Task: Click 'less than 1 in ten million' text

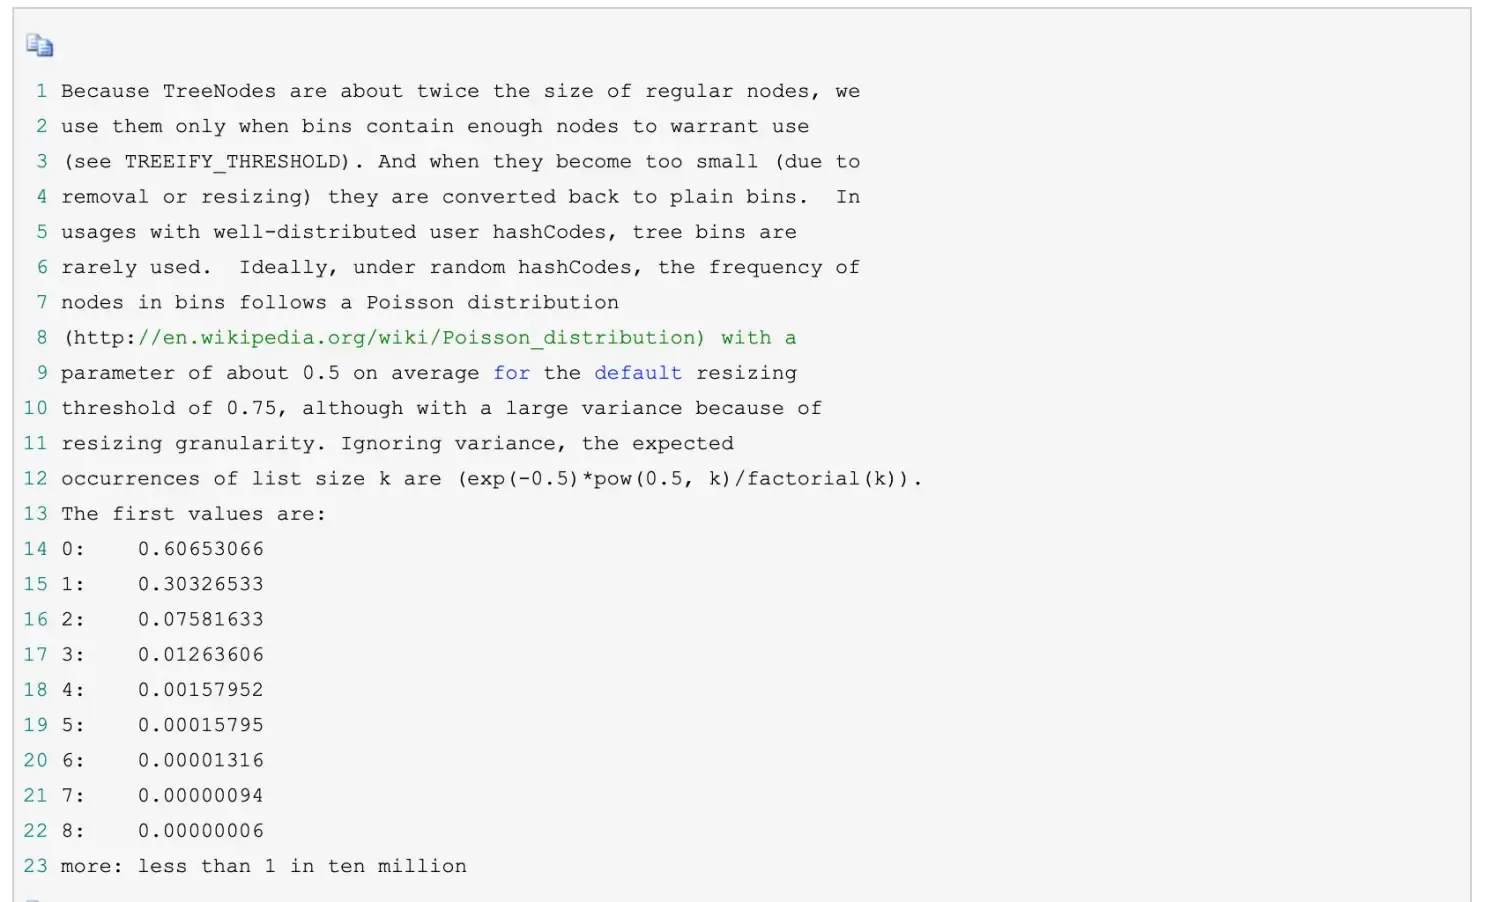Action: point(302,866)
